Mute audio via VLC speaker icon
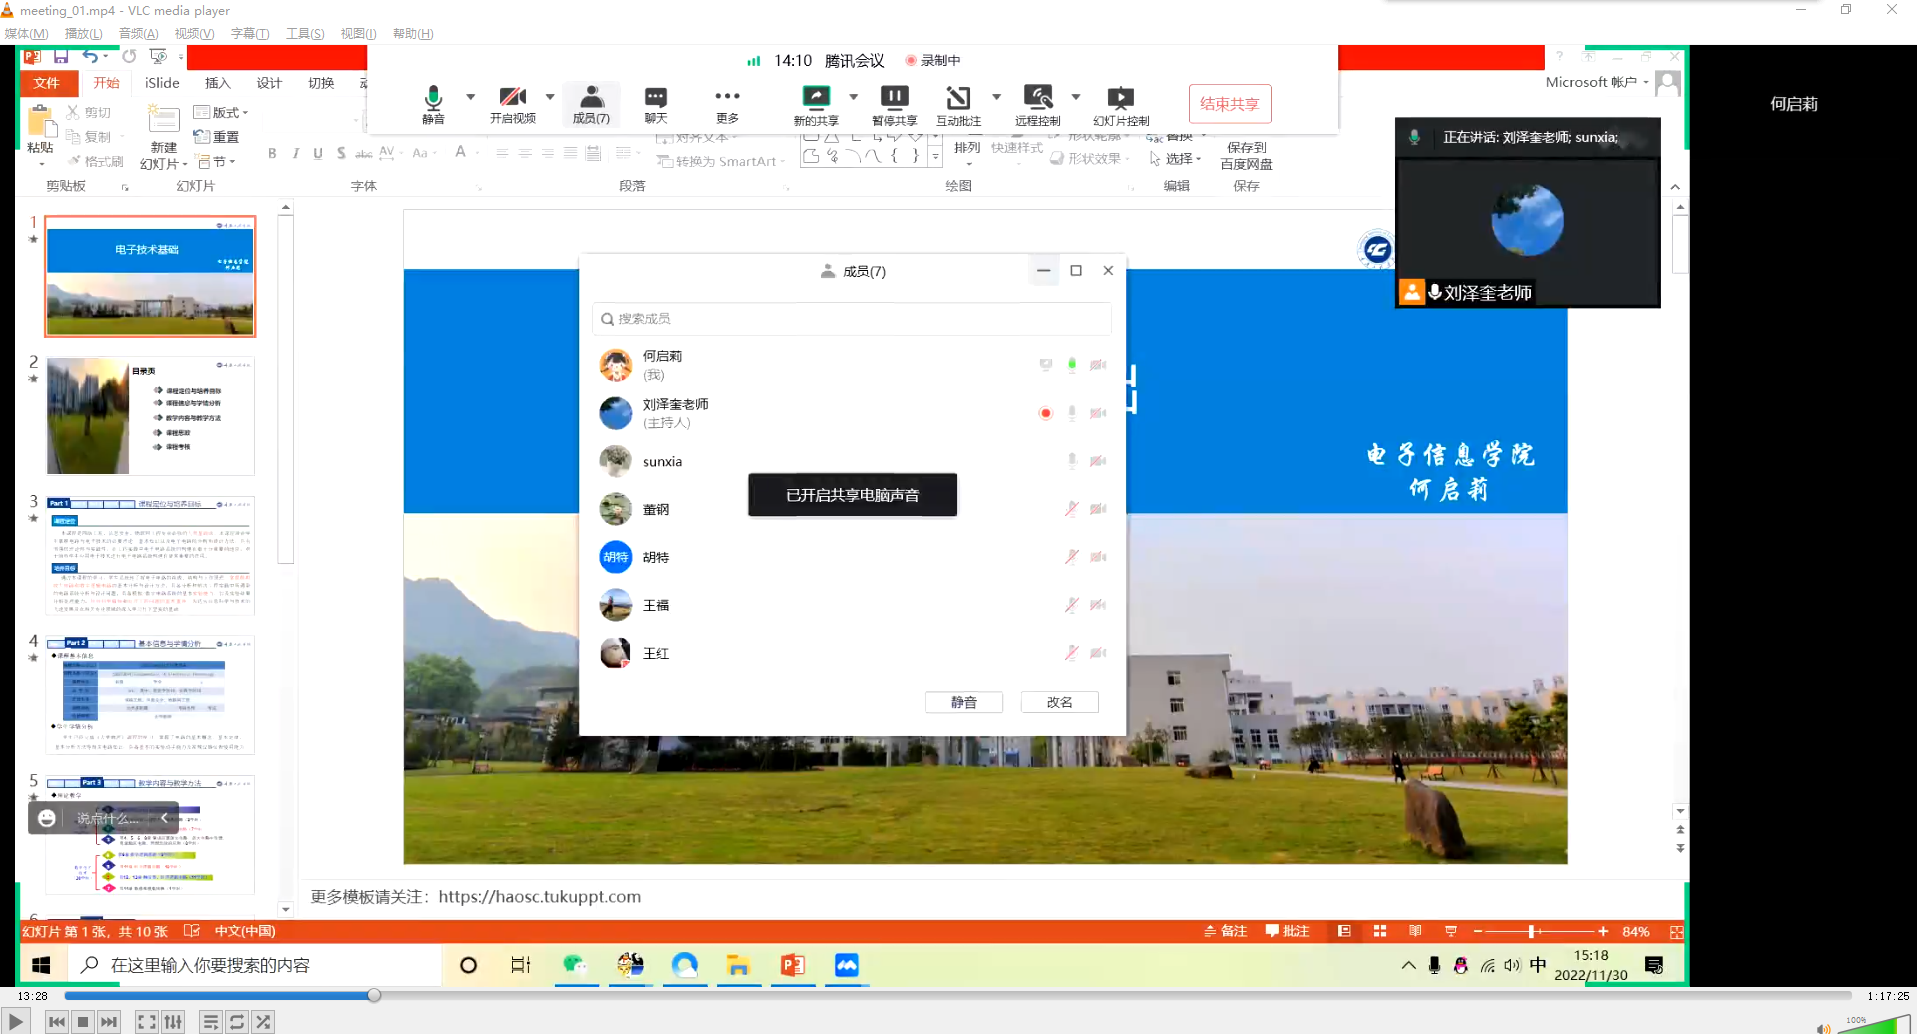The width and height of the screenshot is (1917, 1034). coord(1823,1027)
